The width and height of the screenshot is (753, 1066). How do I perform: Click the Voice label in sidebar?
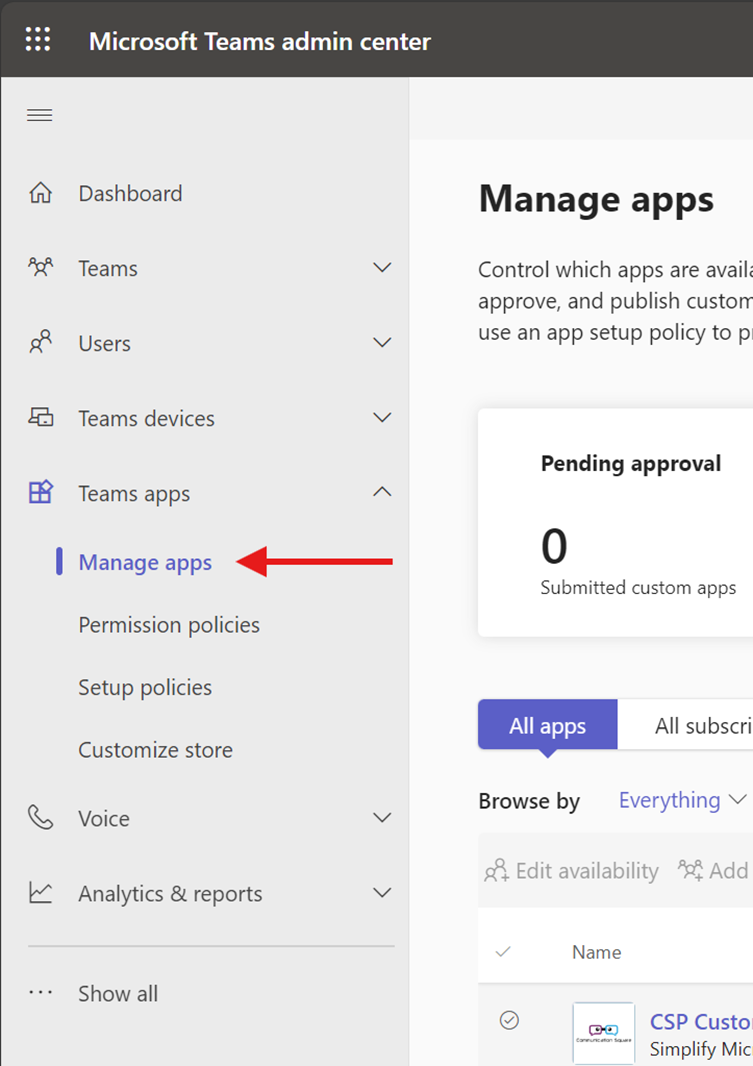103,818
